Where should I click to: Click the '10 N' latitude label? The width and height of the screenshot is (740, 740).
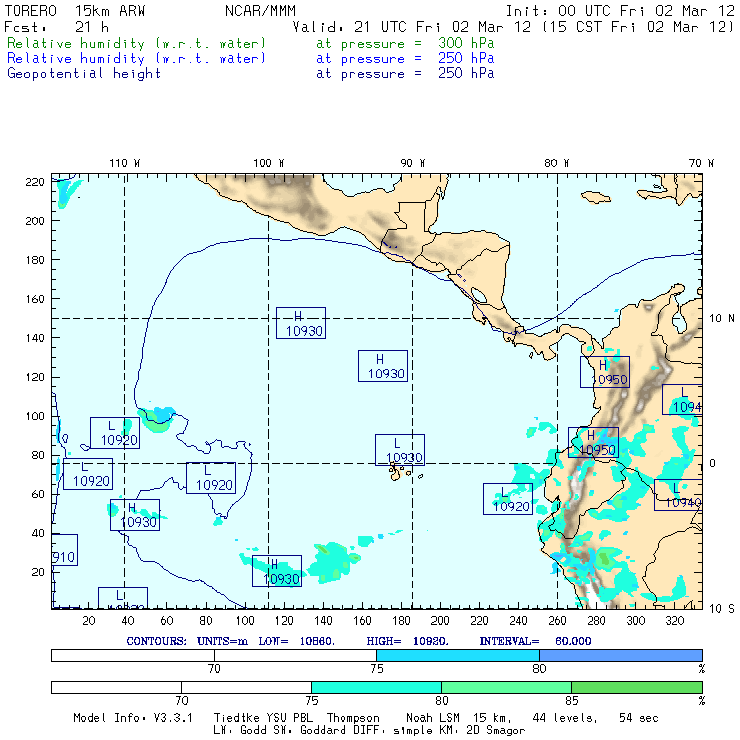pos(722,319)
